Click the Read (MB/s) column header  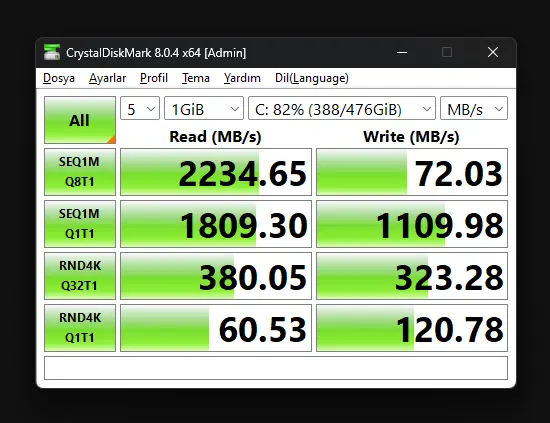[x=215, y=136]
